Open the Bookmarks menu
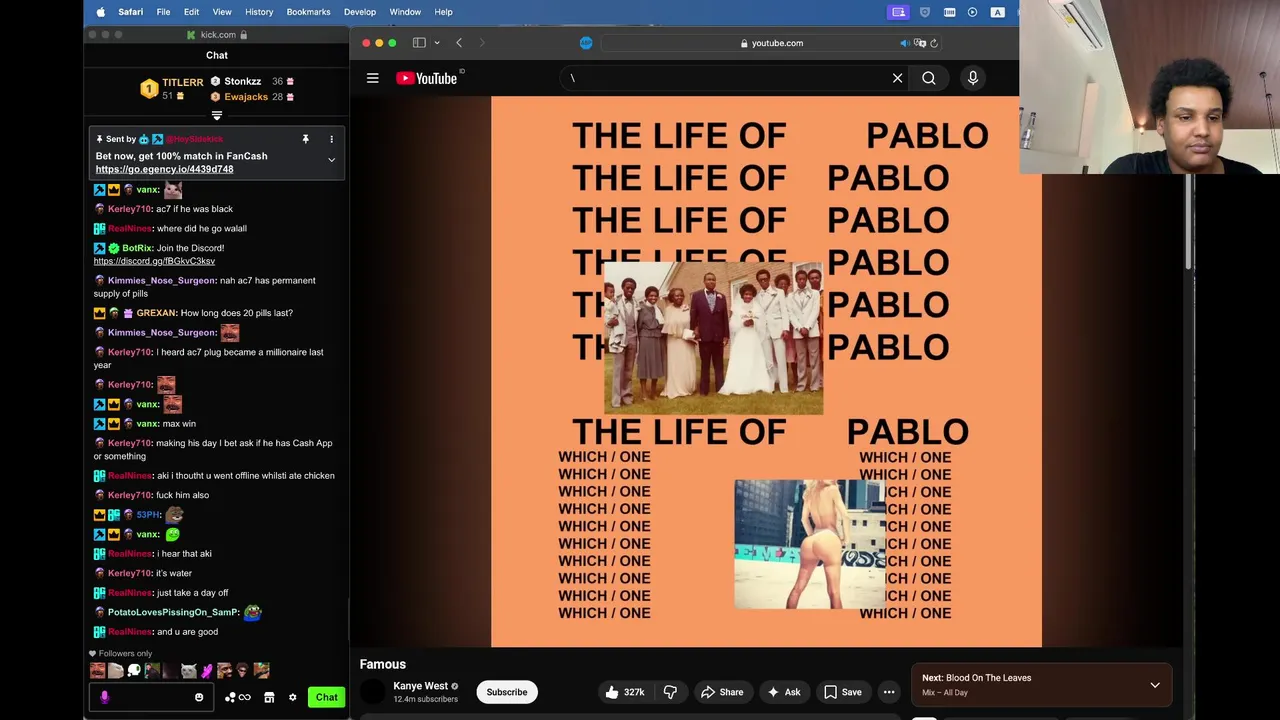The width and height of the screenshot is (1280, 720). click(x=308, y=12)
